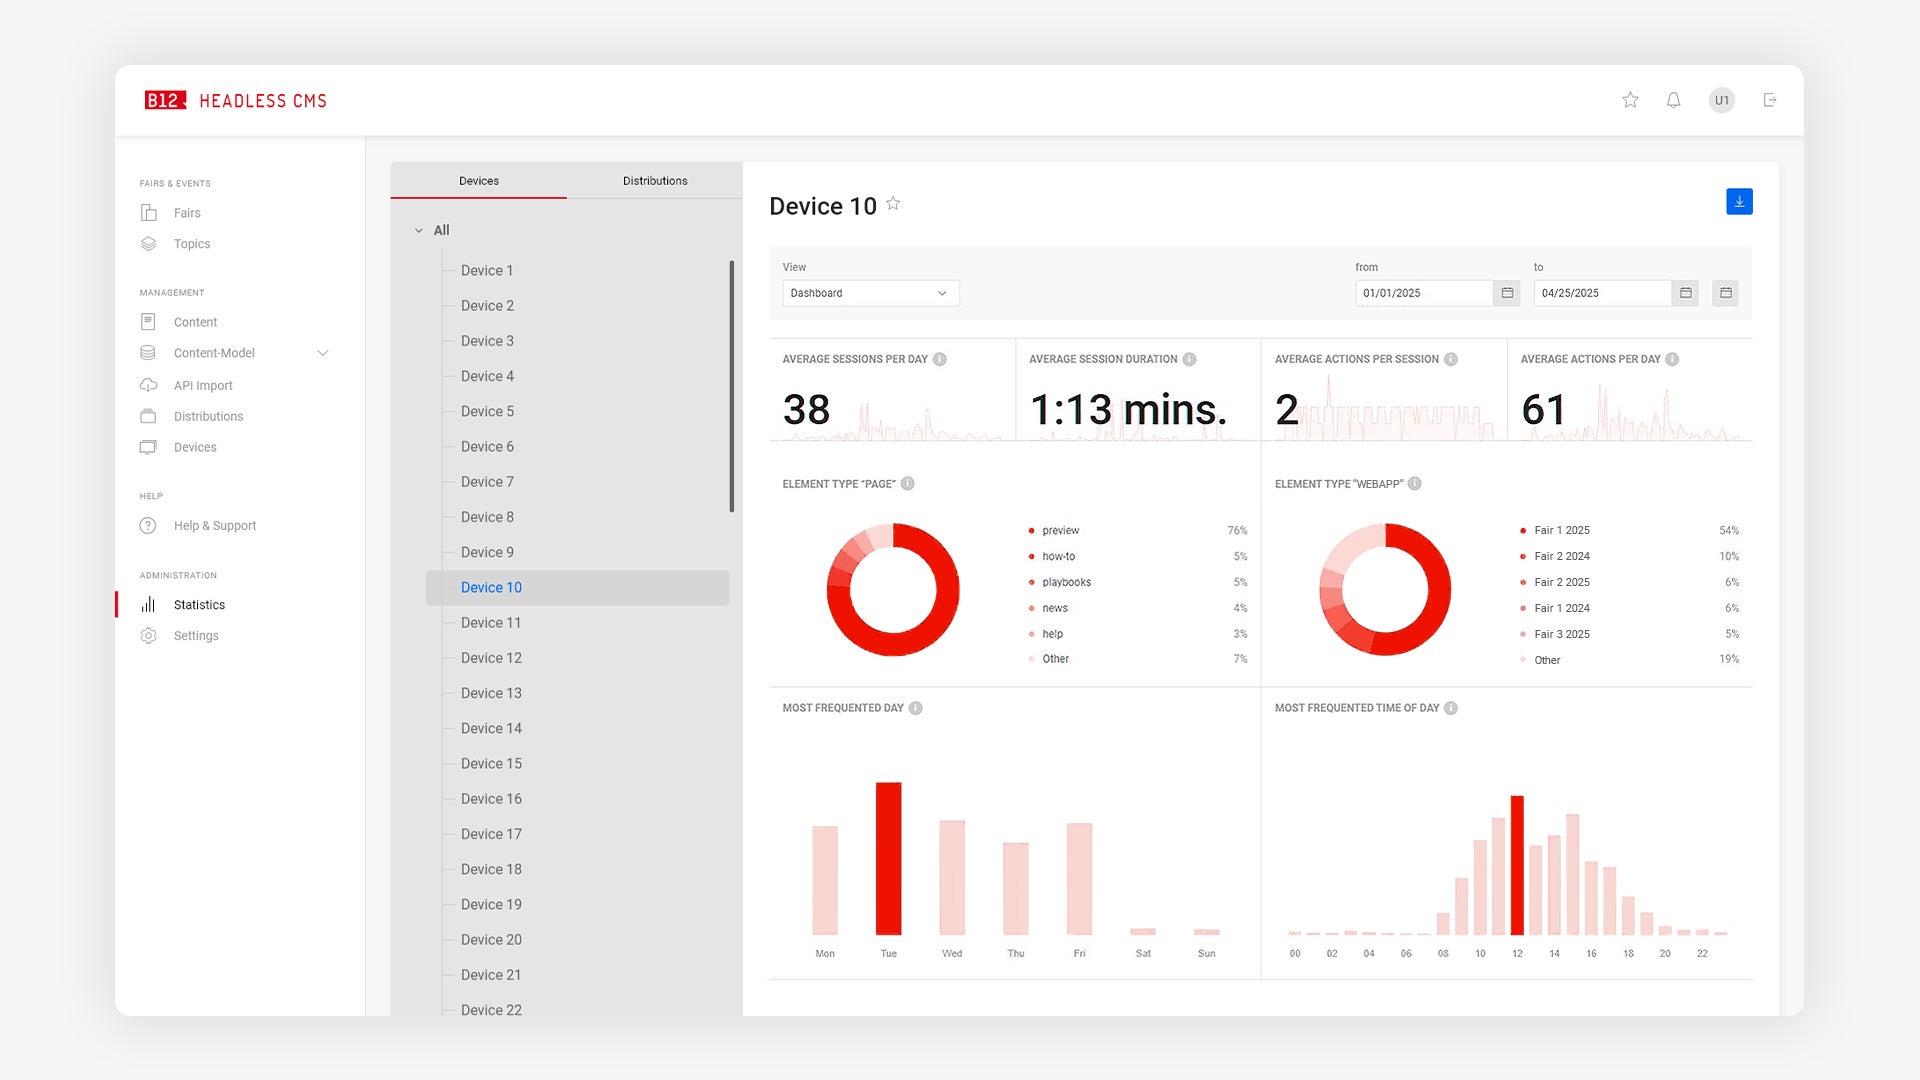1920x1080 pixels.
Task: Click the 'from' date input field
Action: [x=1423, y=293]
